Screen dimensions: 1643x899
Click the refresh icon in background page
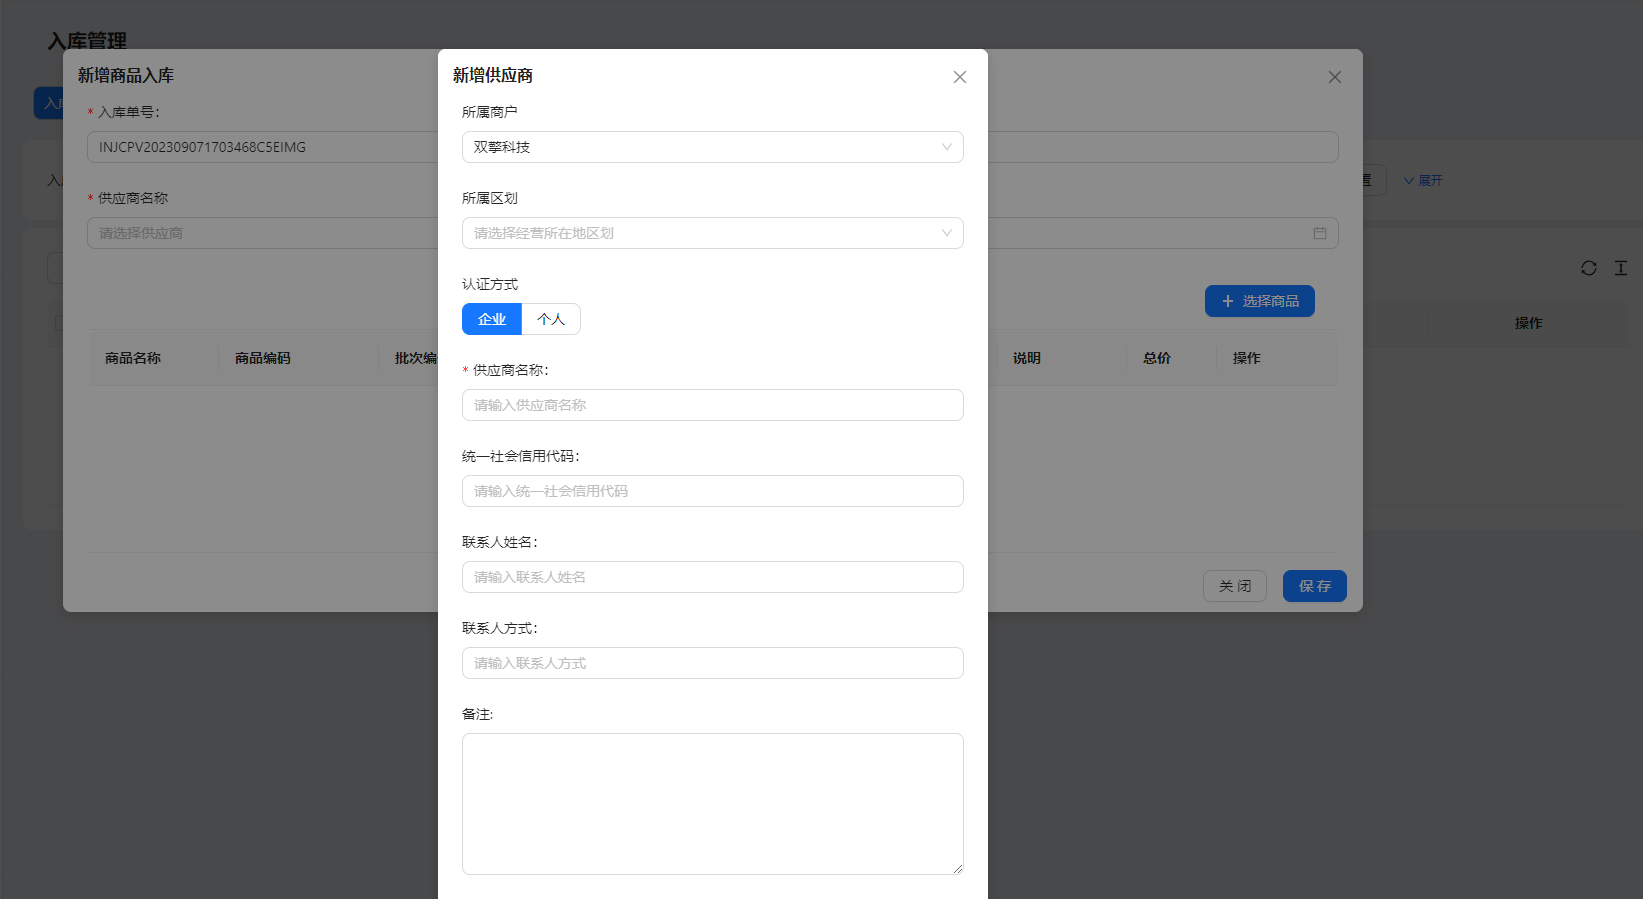(x=1589, y=268)
